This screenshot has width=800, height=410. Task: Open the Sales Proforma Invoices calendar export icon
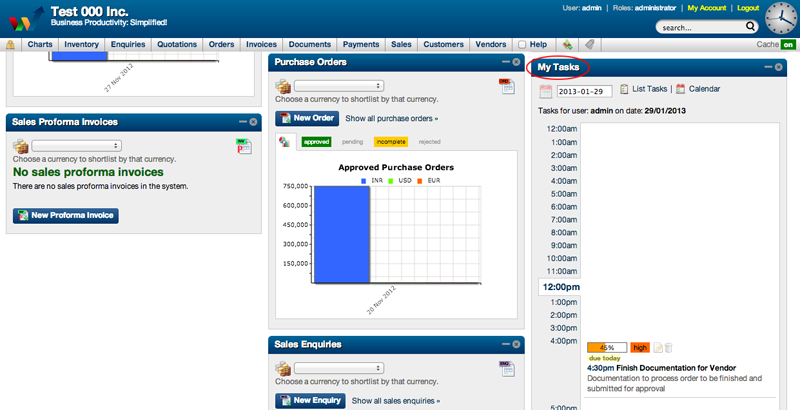point(243,146)
